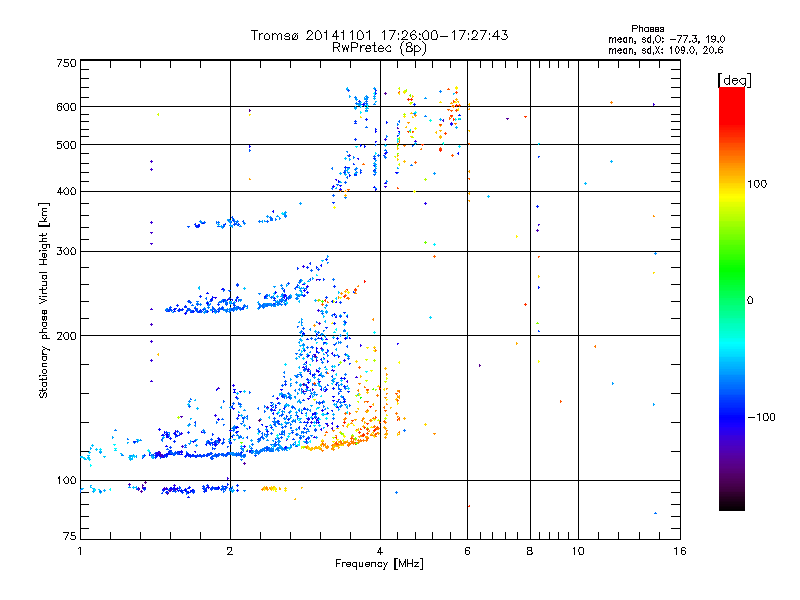The height and width of the screenshot is (600, 800).
Task: Click the x-axis label '1'
Action: click(x=80, y=551)
